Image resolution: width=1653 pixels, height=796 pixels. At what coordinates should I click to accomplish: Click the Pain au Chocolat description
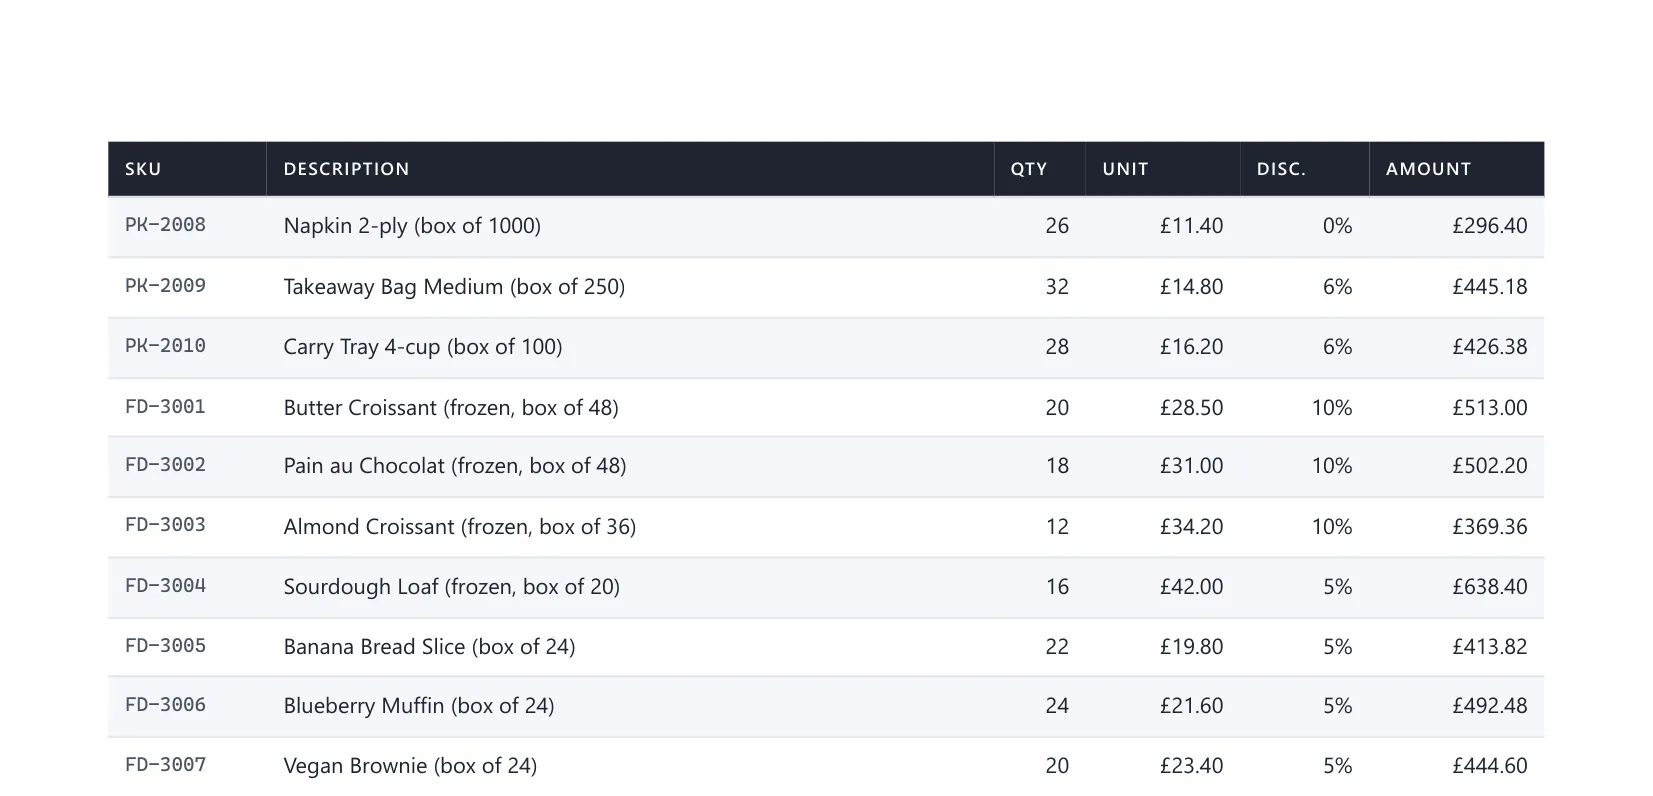click(x=455, y=466)
